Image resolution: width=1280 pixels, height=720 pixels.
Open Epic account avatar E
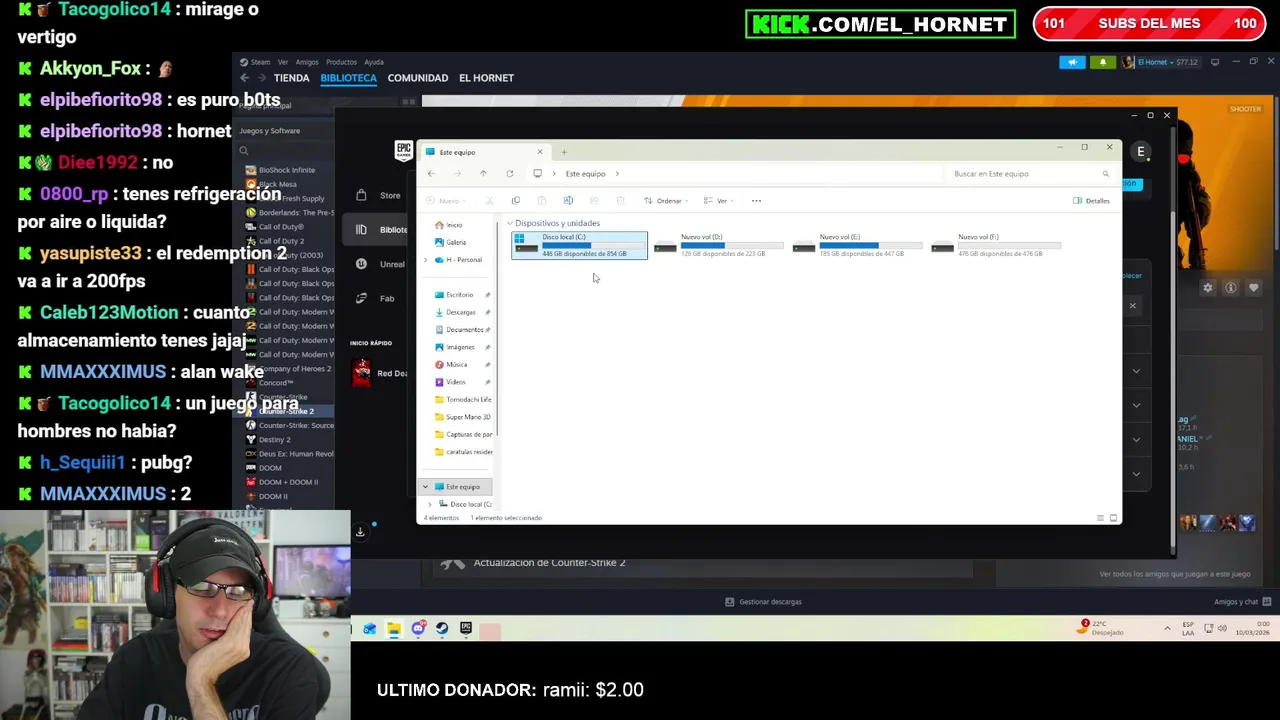tap(1140, 152)
